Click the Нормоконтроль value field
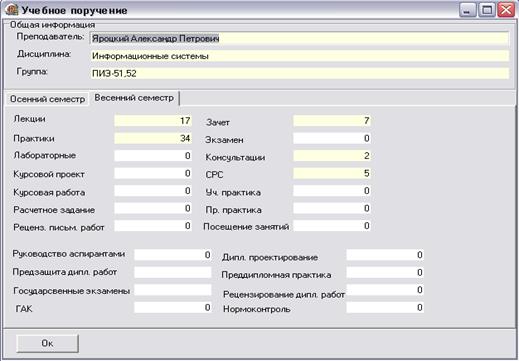519x361 pixels. (x=385, y=307)
